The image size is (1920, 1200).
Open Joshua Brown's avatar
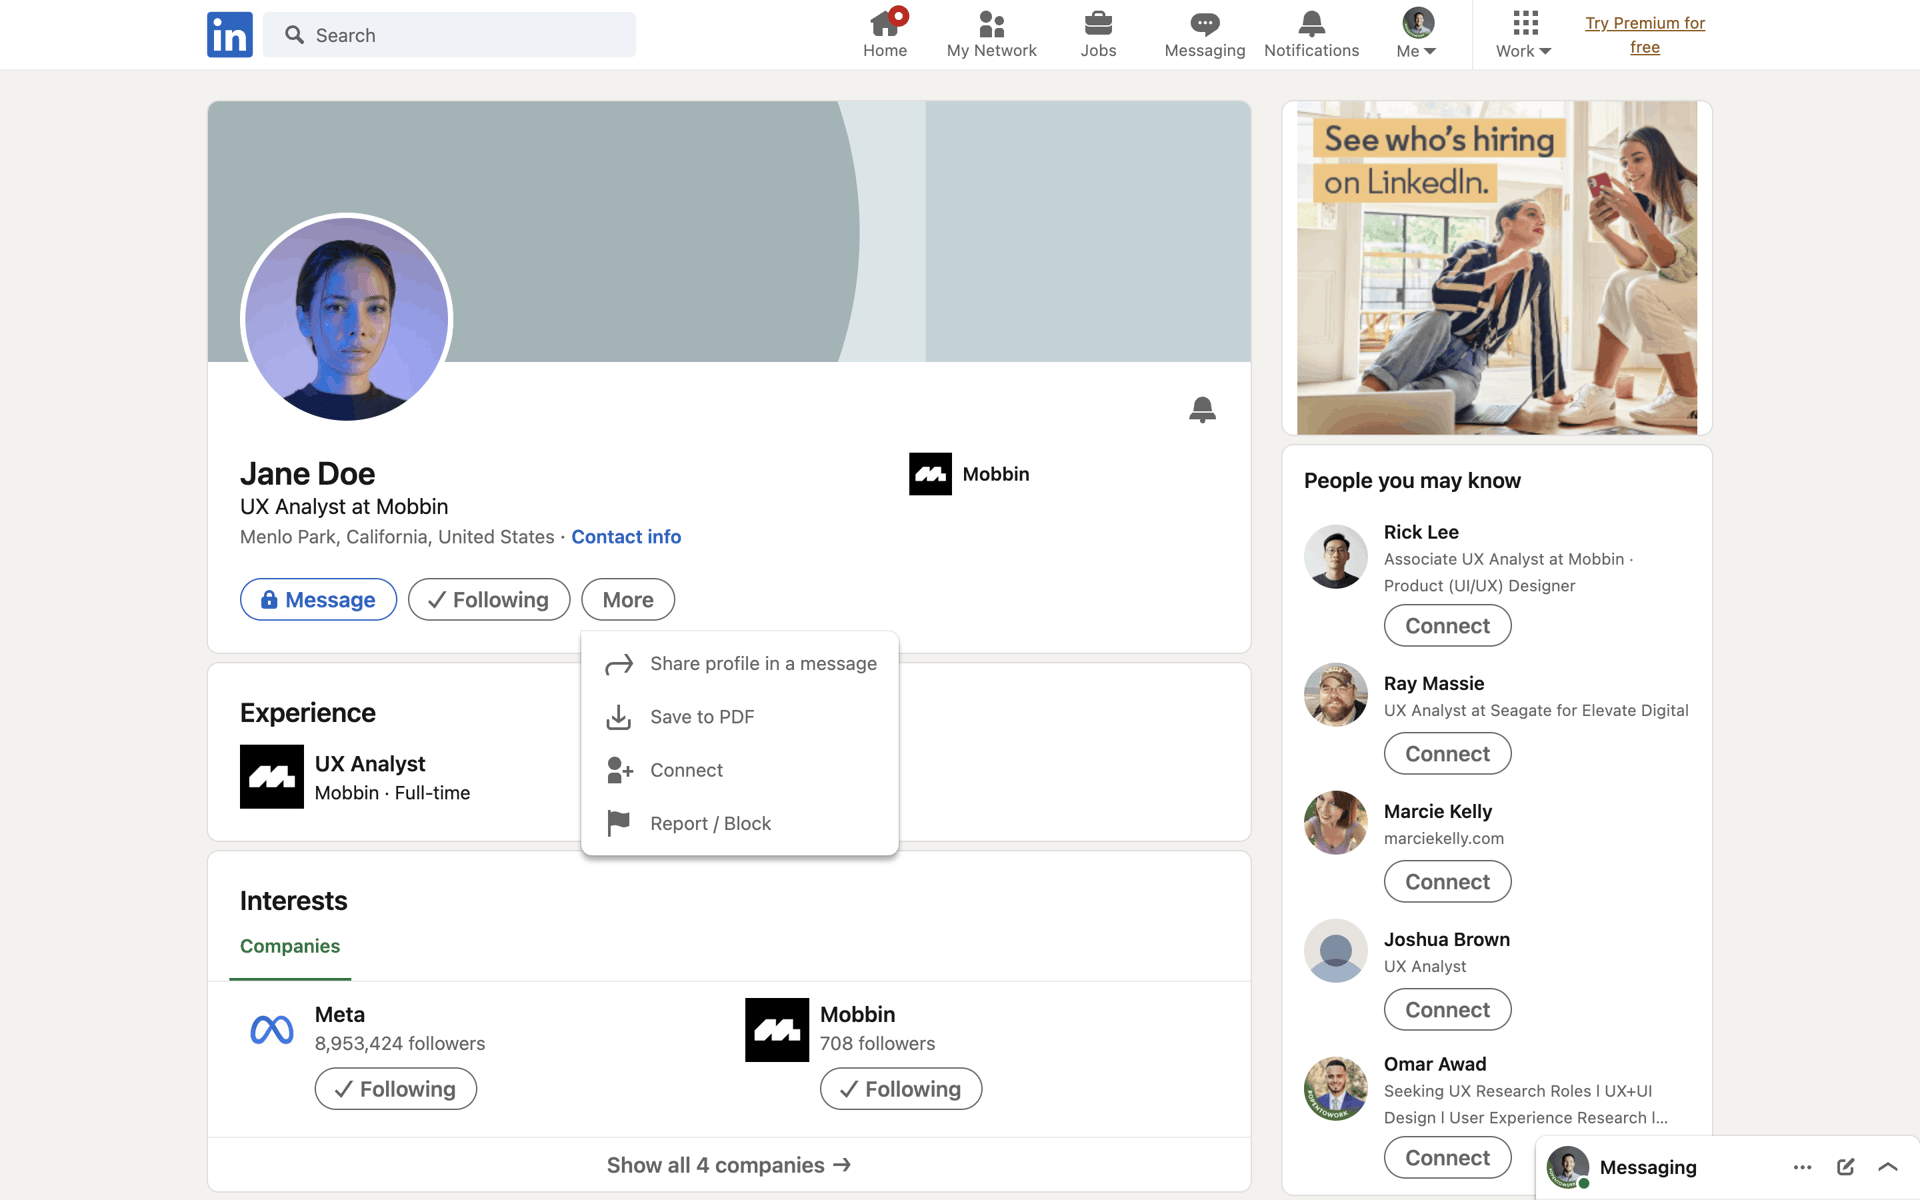coord(1336,951)
